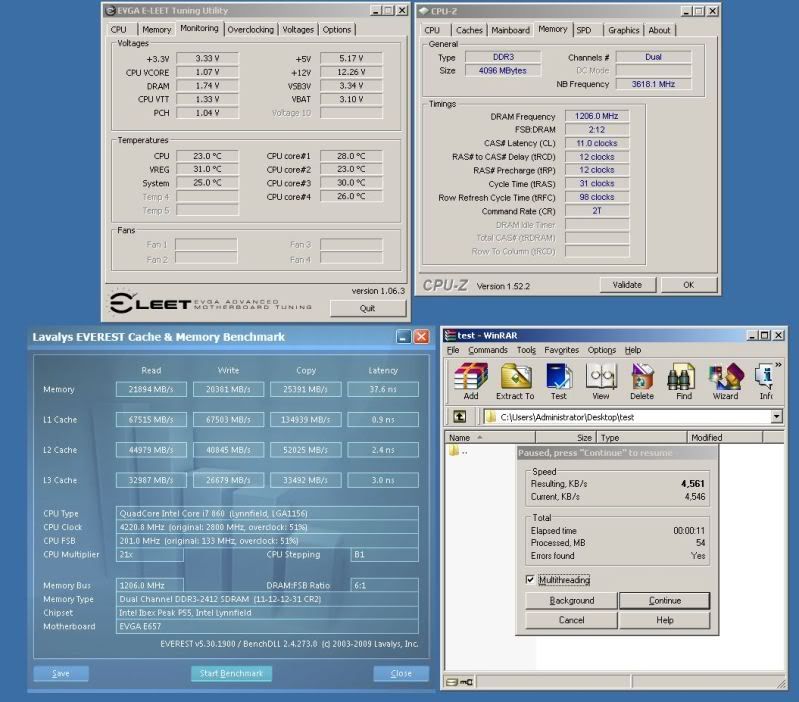Sort WinRAR file list by Name column
This screenshot has width=799, height=702.
point(490,438)
